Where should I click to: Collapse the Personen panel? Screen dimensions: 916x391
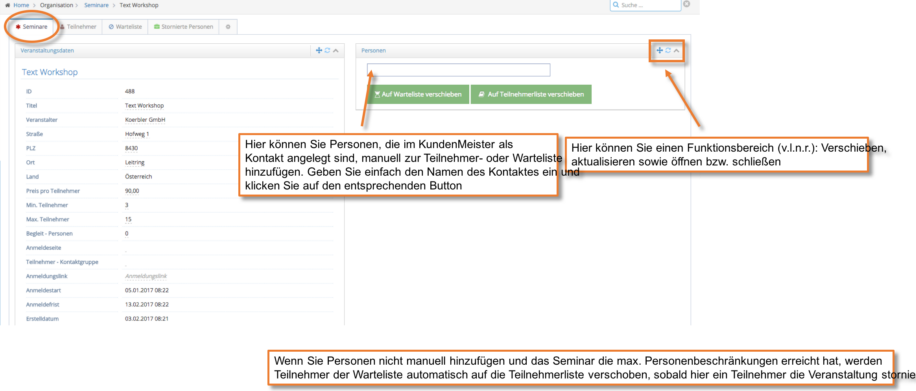coord(676,50)
